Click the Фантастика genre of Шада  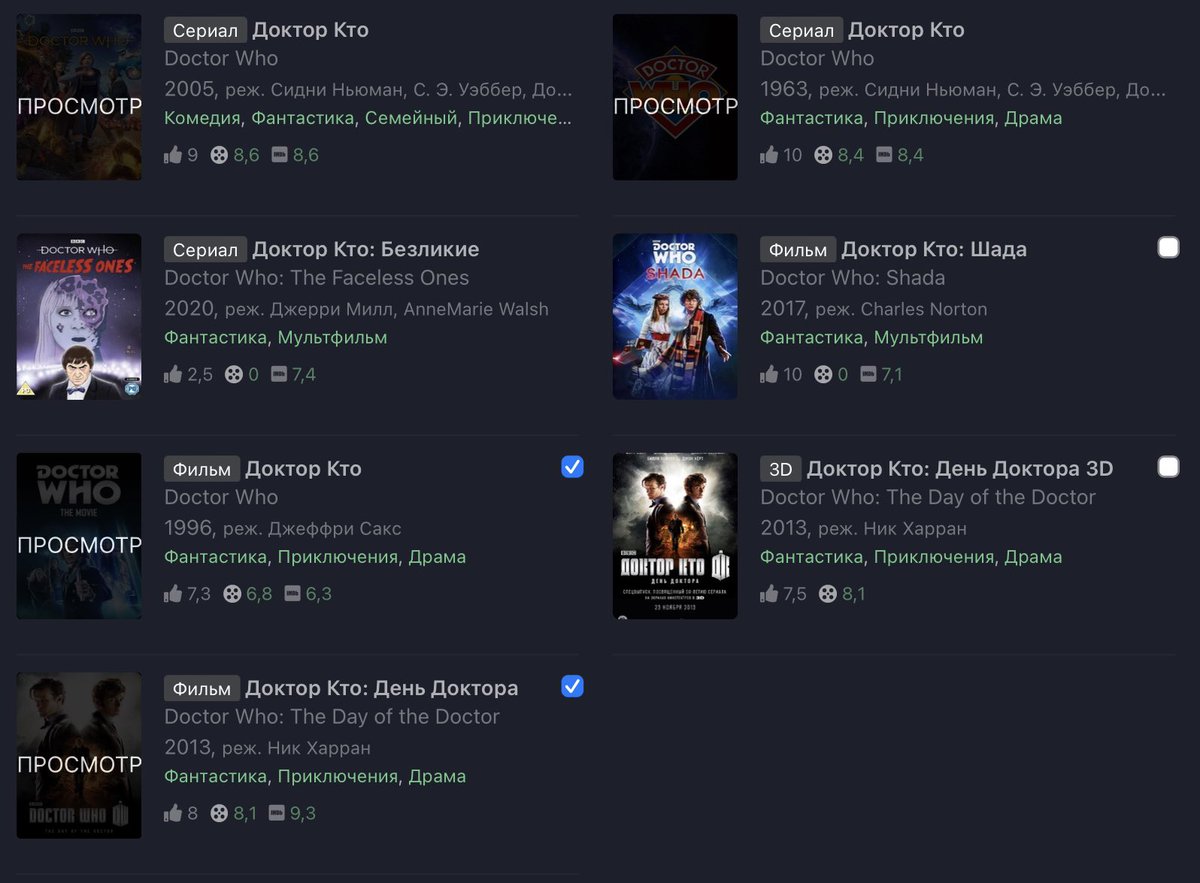[812, 337]
